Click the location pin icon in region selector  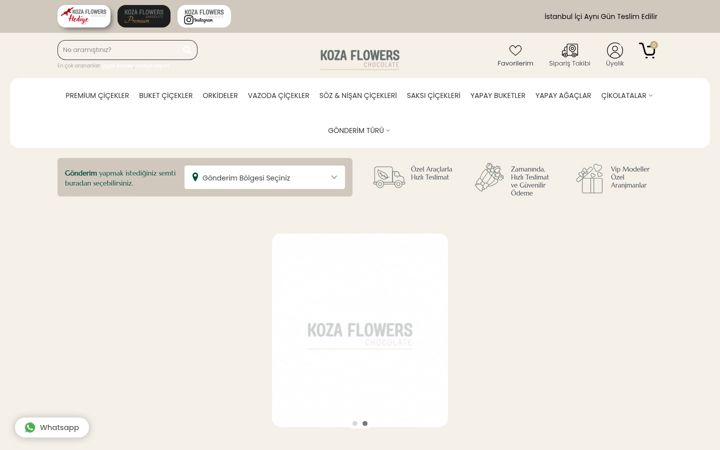pos(195,177)
